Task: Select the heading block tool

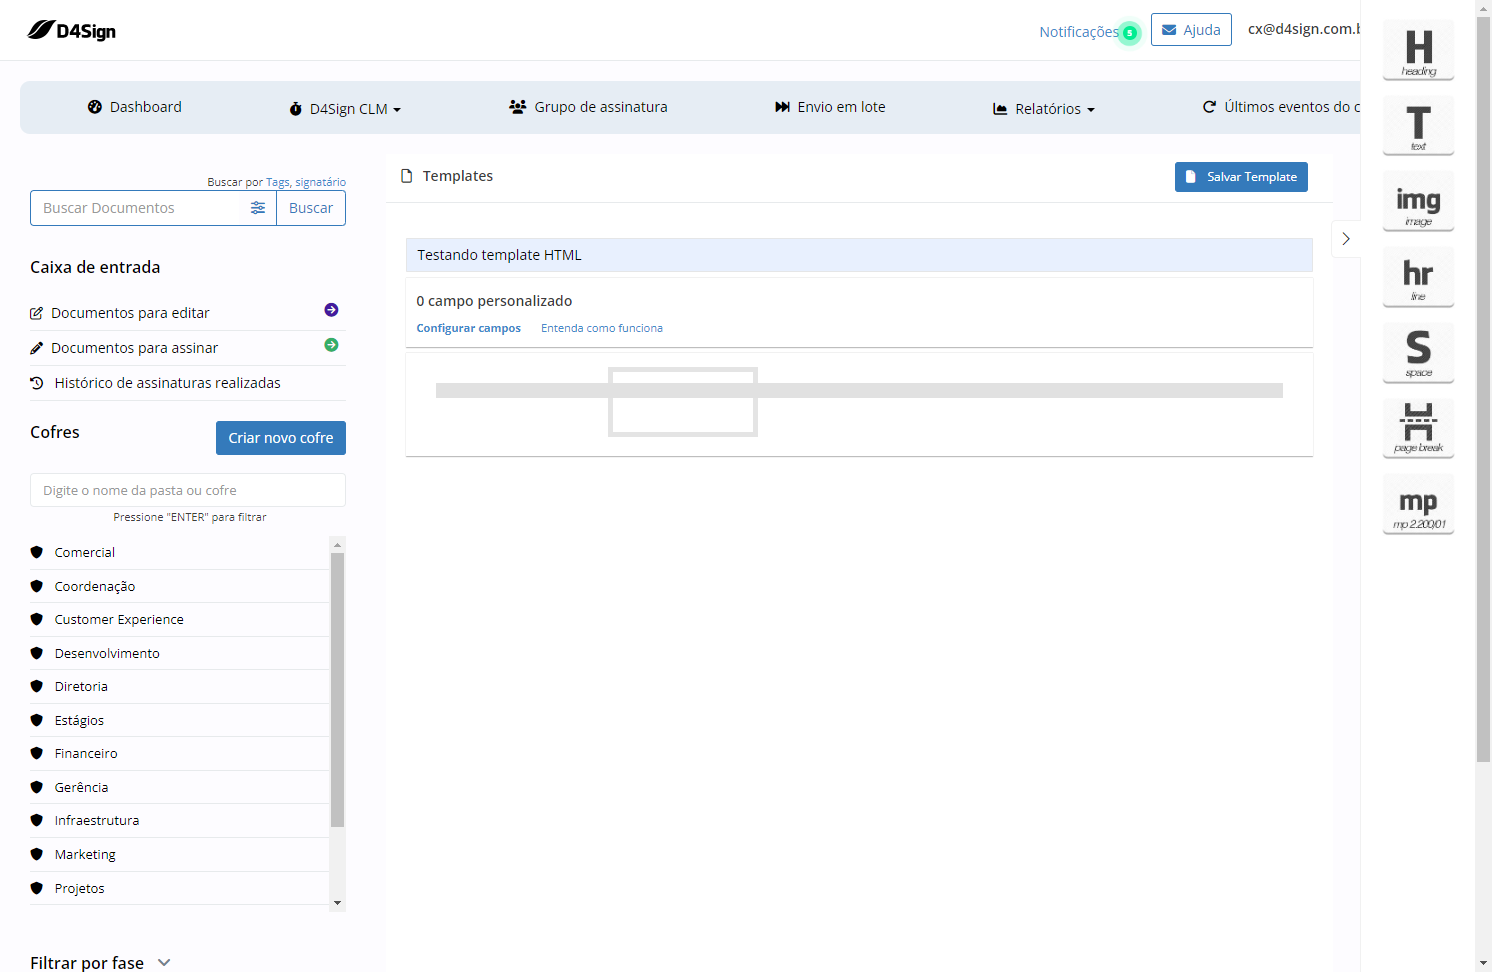Action: point(1418,50)
